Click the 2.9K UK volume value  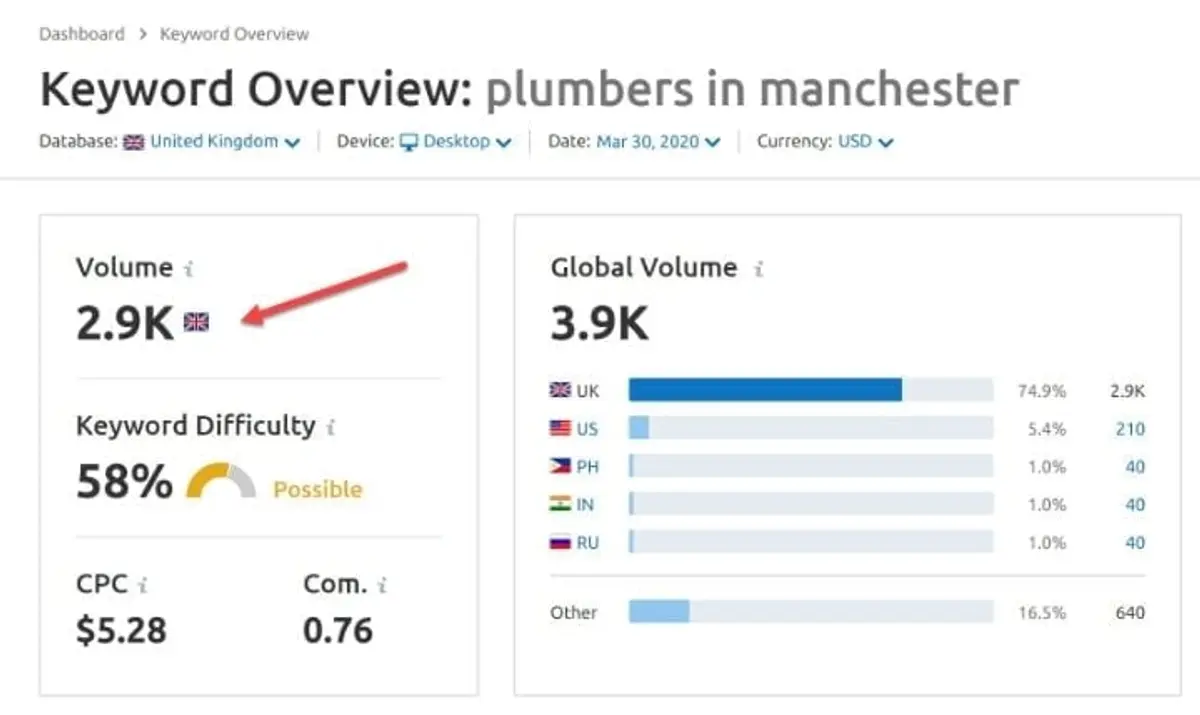click(1127, 390)
